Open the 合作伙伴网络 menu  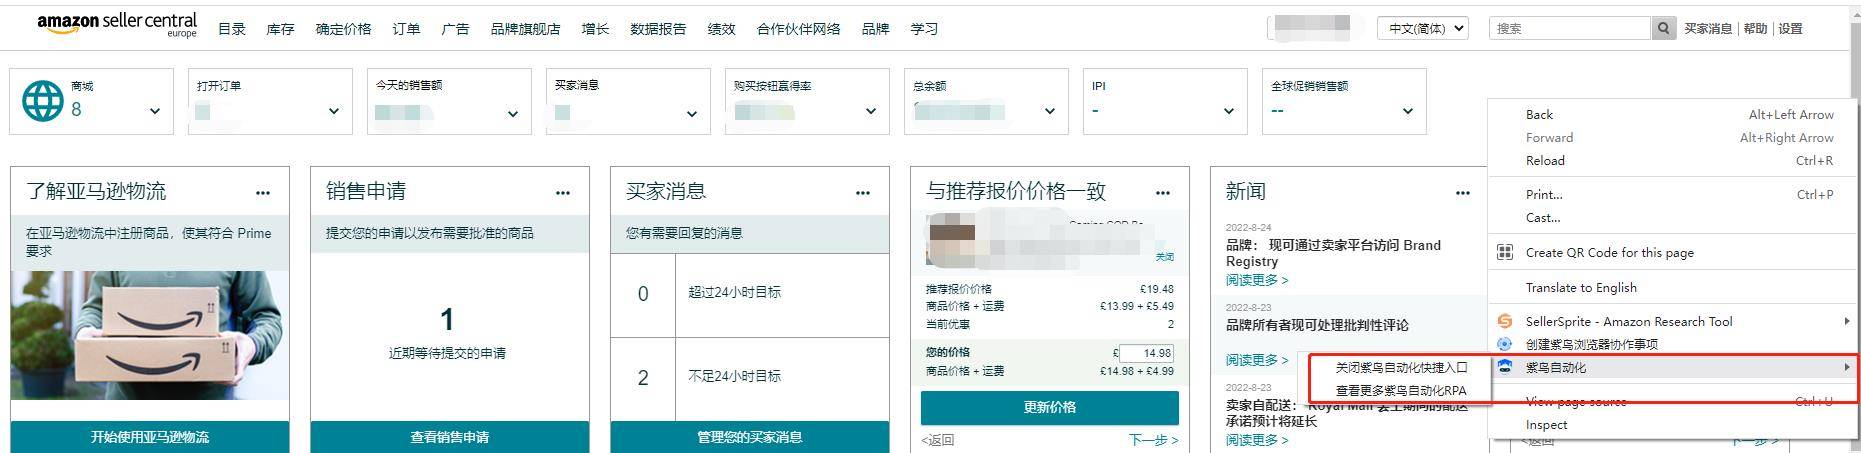(x=798, y=29)
